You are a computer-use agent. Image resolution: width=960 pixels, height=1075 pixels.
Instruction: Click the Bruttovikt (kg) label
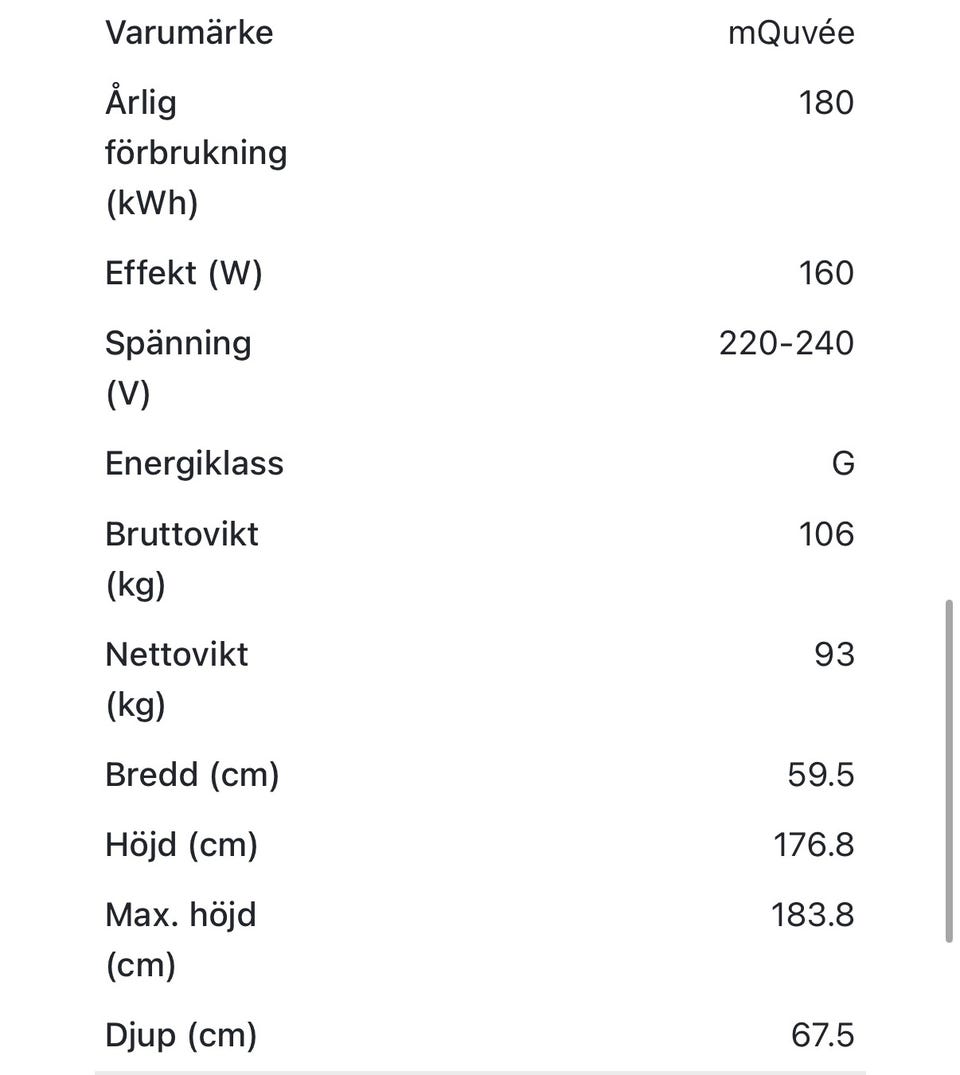pos(181,558)
